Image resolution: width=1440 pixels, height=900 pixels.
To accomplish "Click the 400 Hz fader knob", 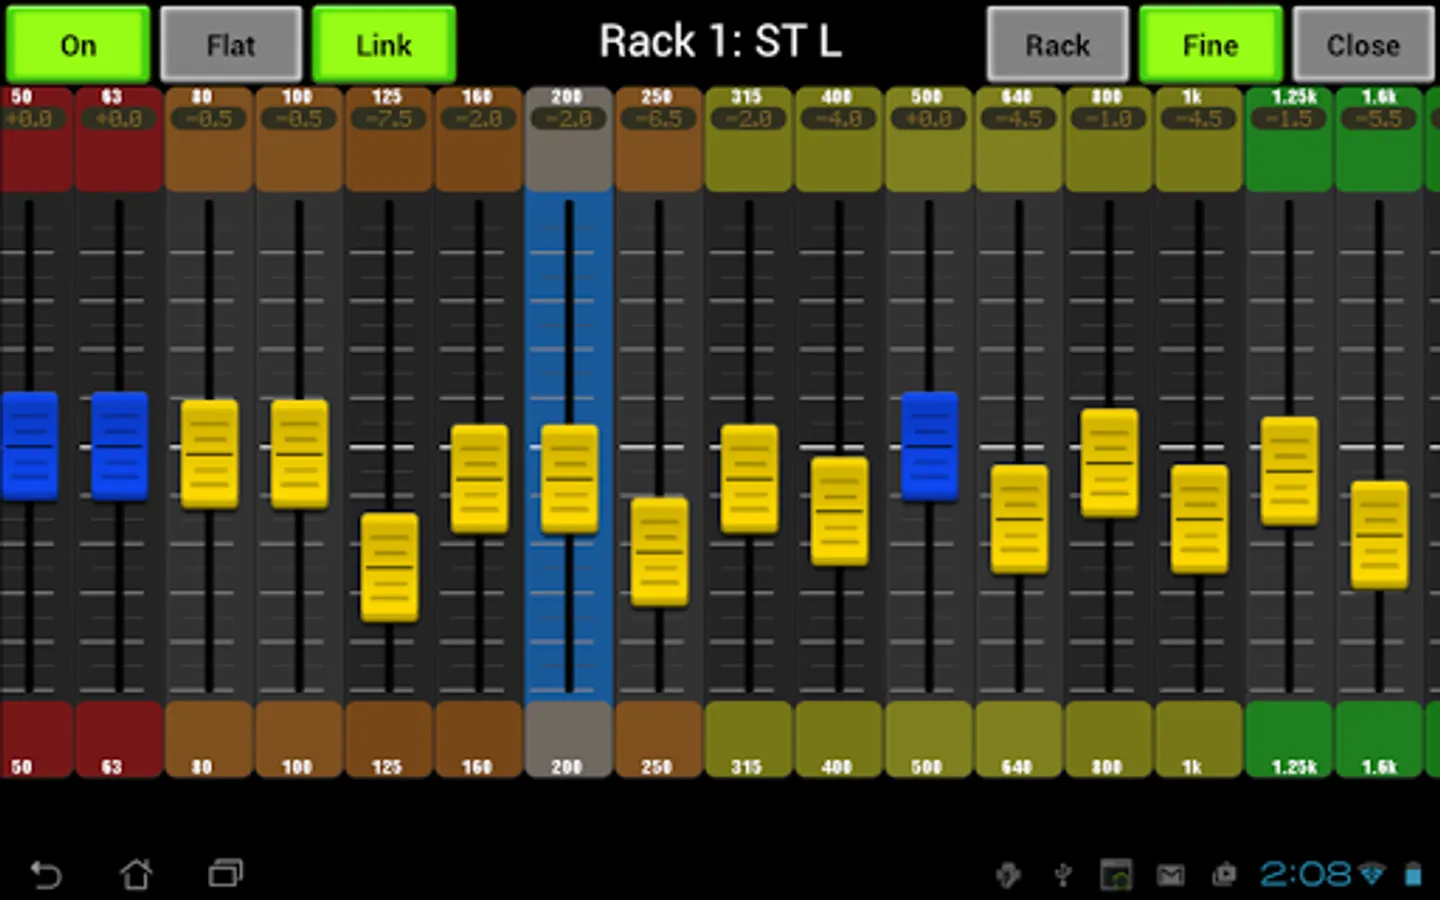I will click(840, 511).
